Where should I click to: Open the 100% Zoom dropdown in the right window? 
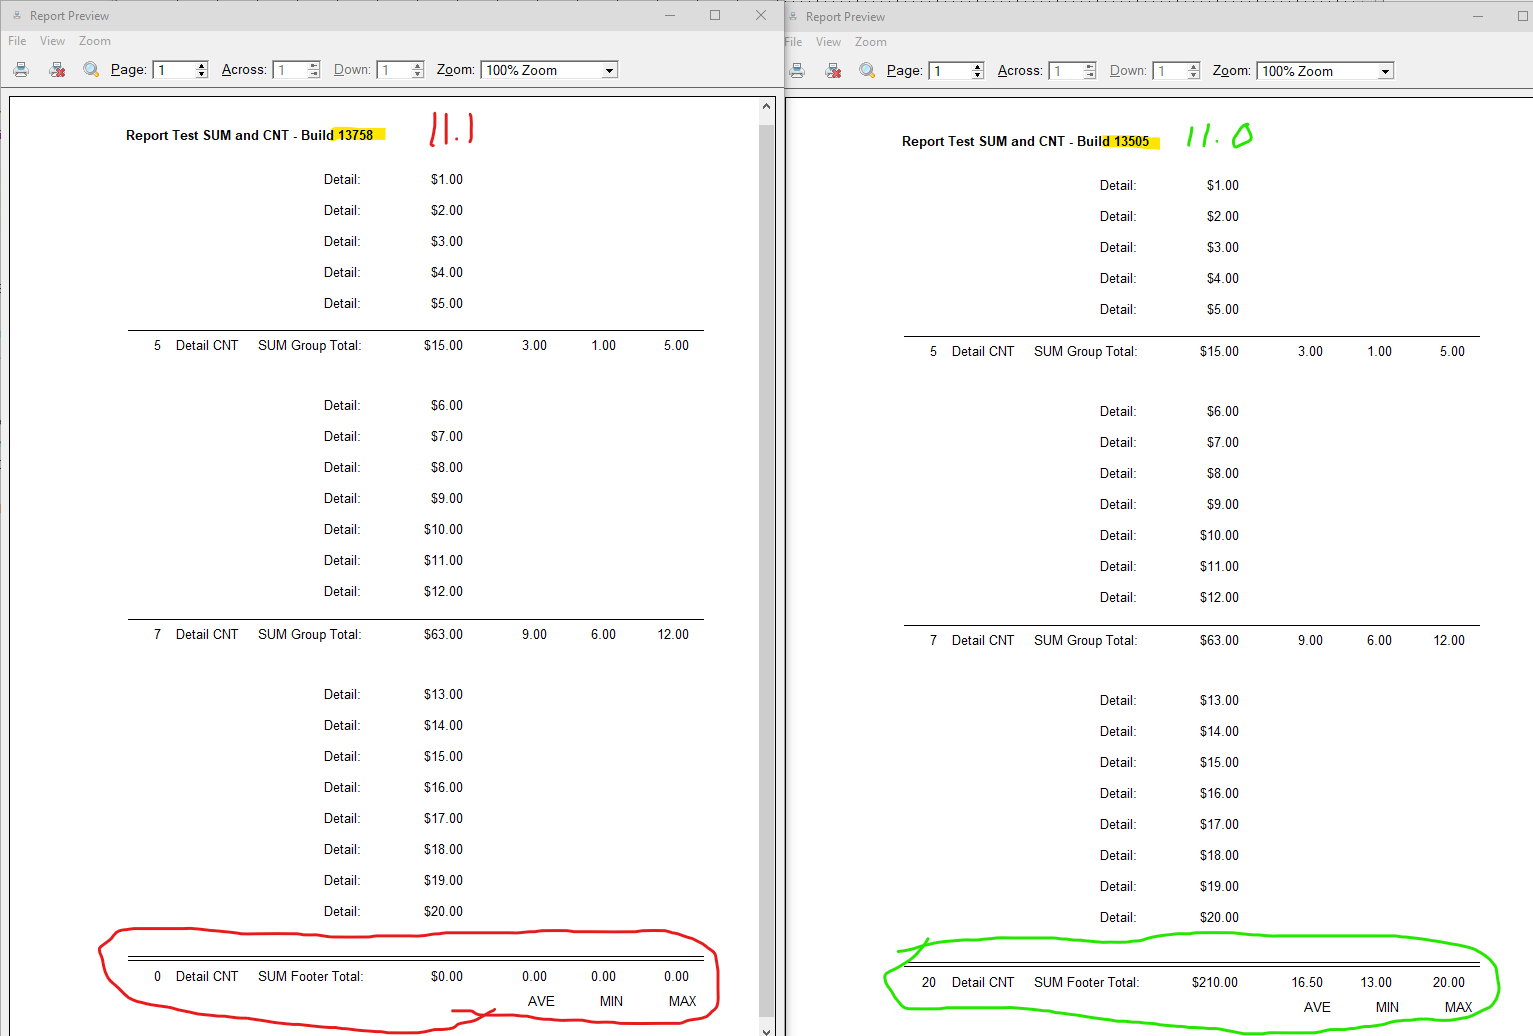[x=1385, y=71]
